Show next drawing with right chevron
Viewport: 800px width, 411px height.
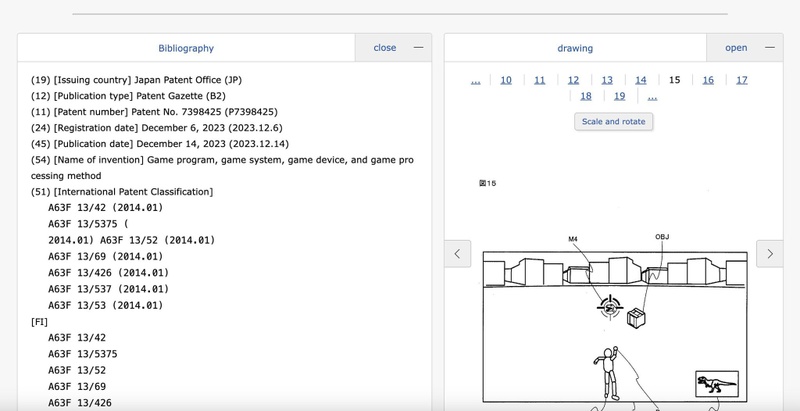(x=769, y=253)
